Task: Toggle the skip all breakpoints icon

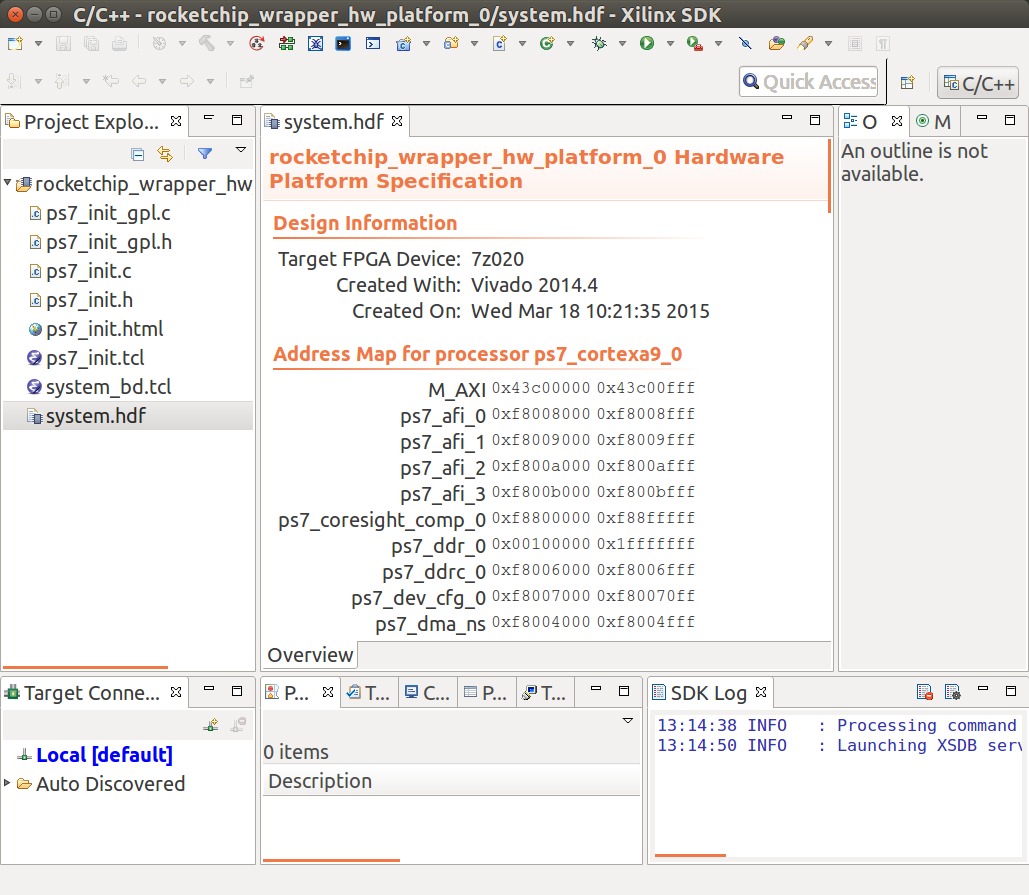Action: click(745, 44)
